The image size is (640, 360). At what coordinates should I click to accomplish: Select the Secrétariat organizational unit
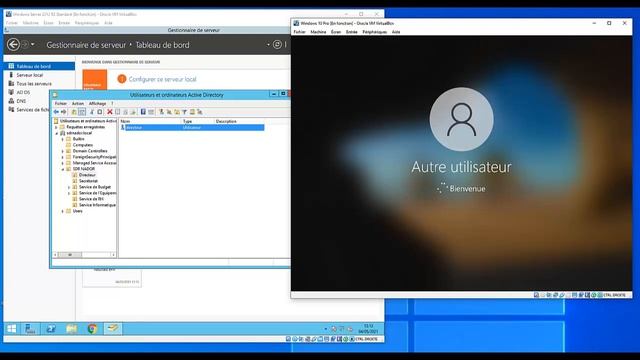(x=88, y=181)
